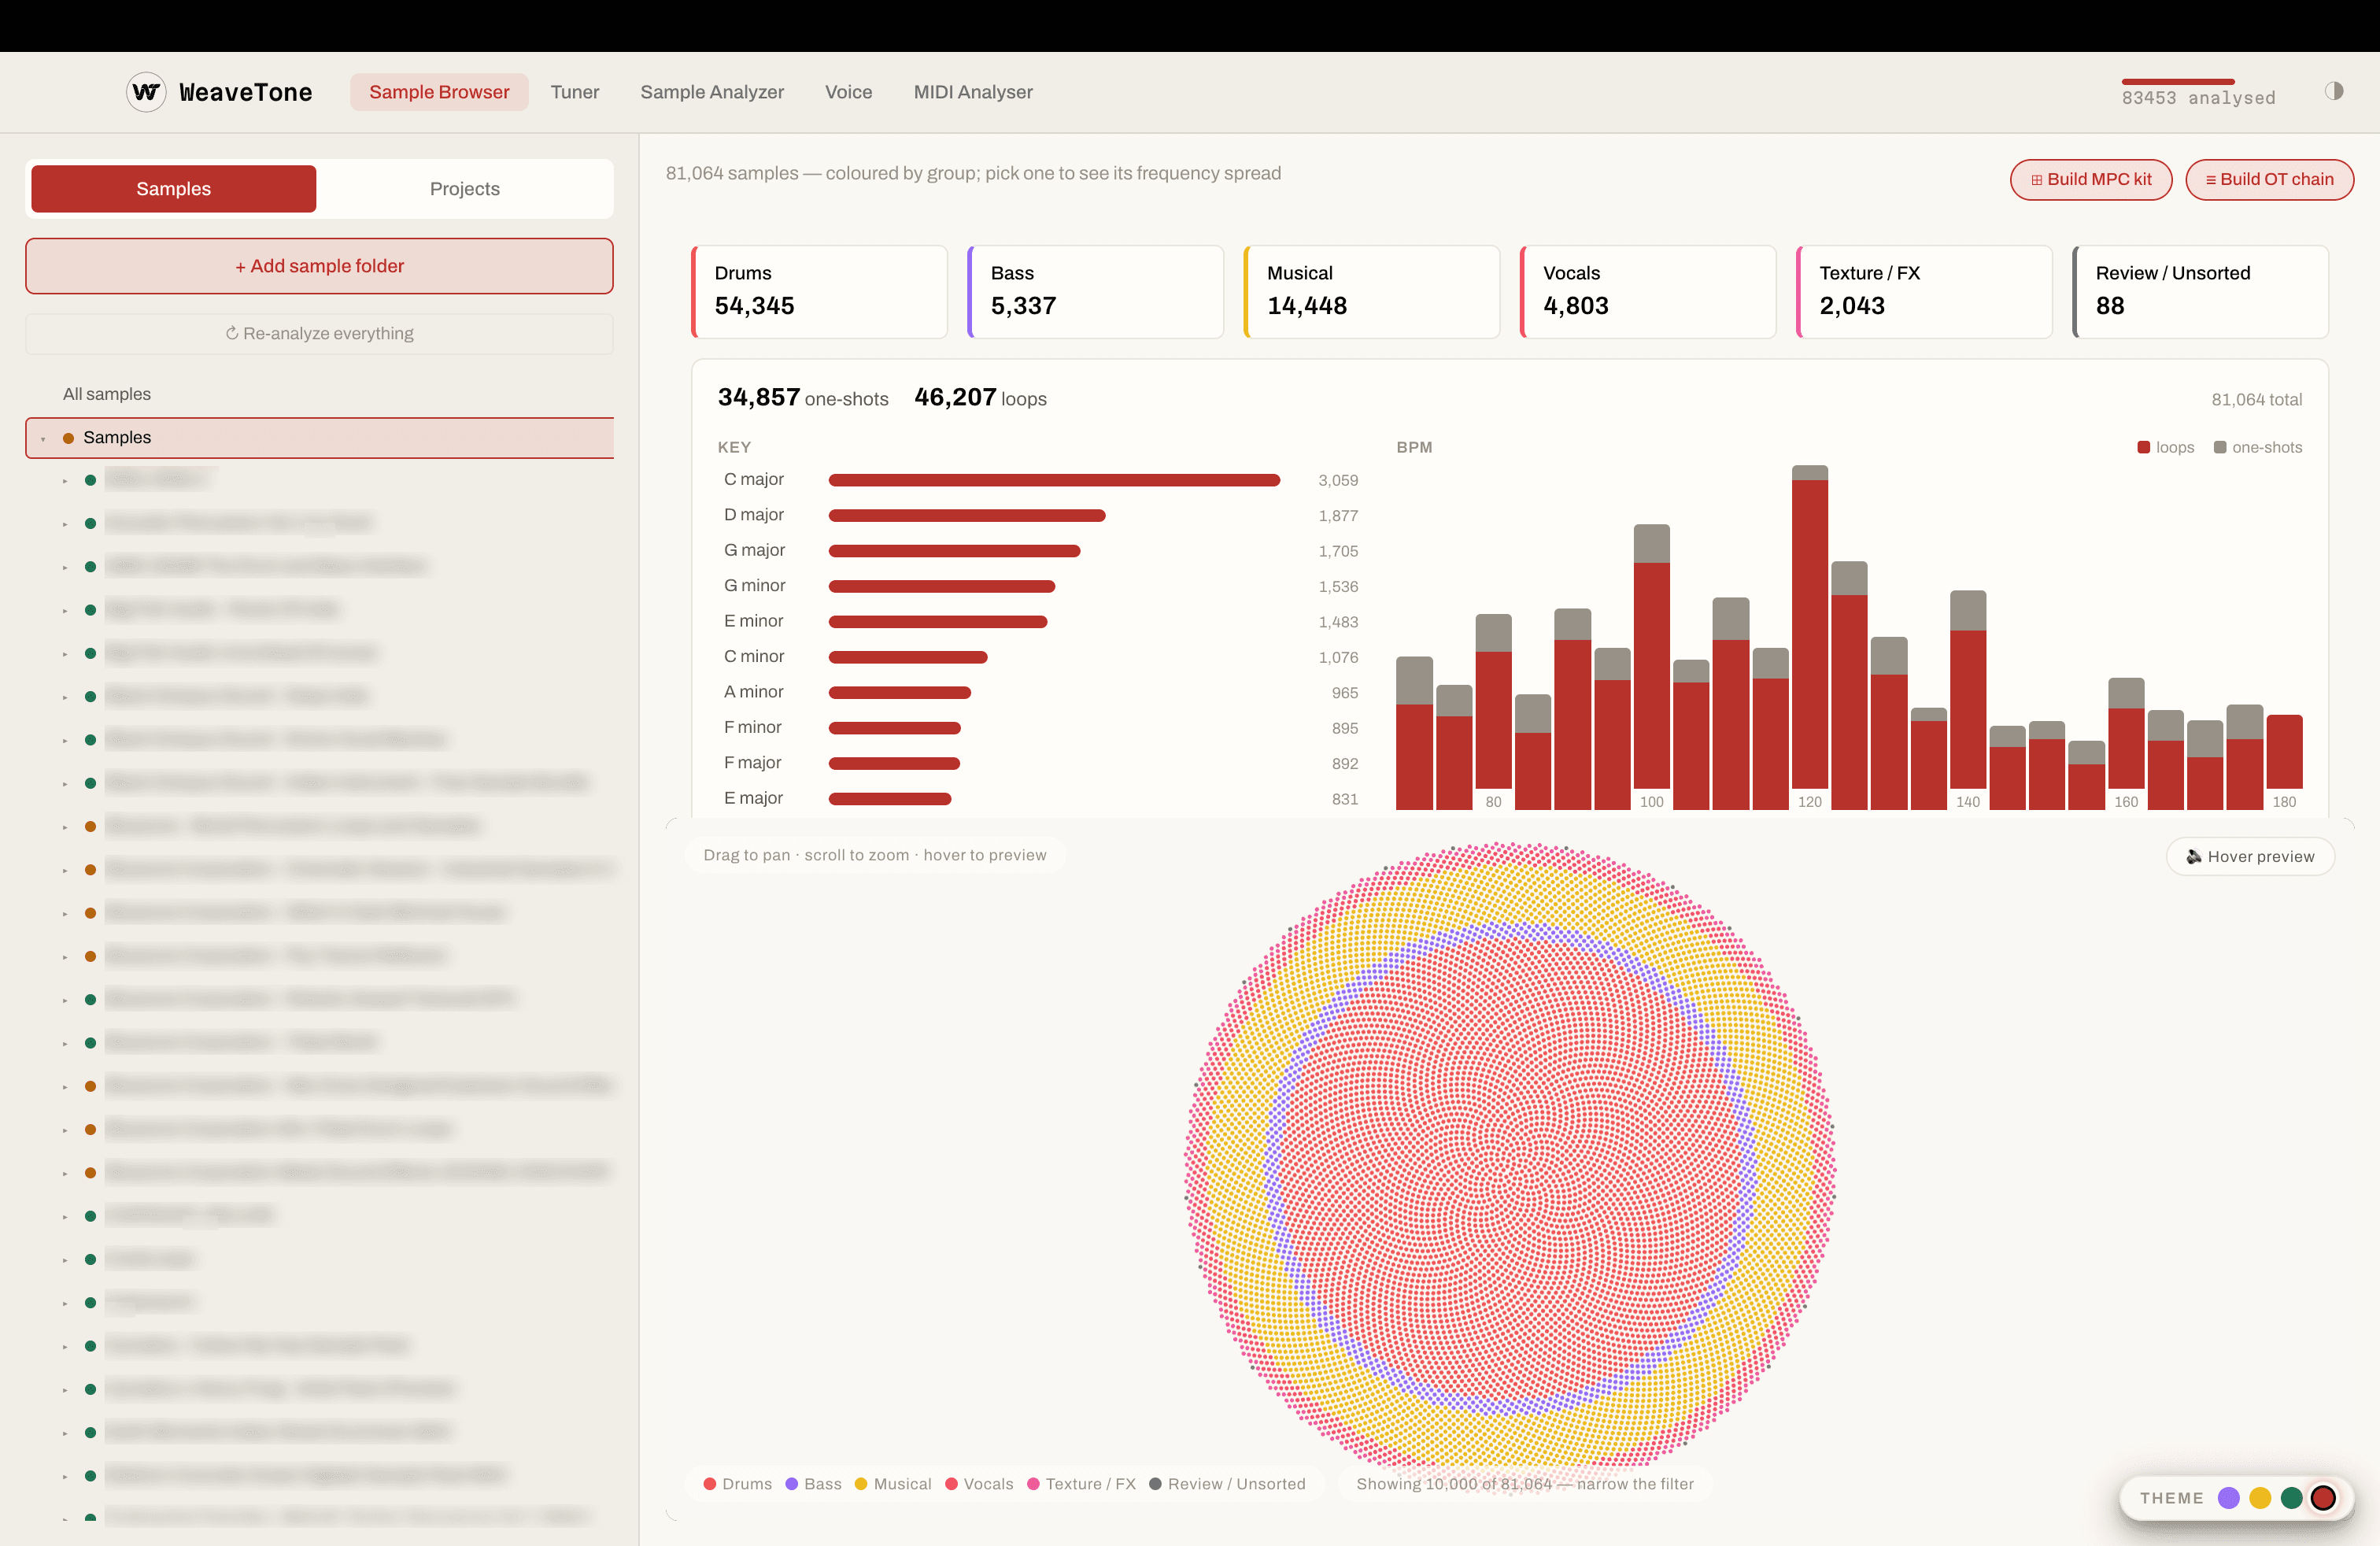Screen dimensions: 2380x1546
Task: Click the '81,064 total' text
Action: click(2256, 400)
